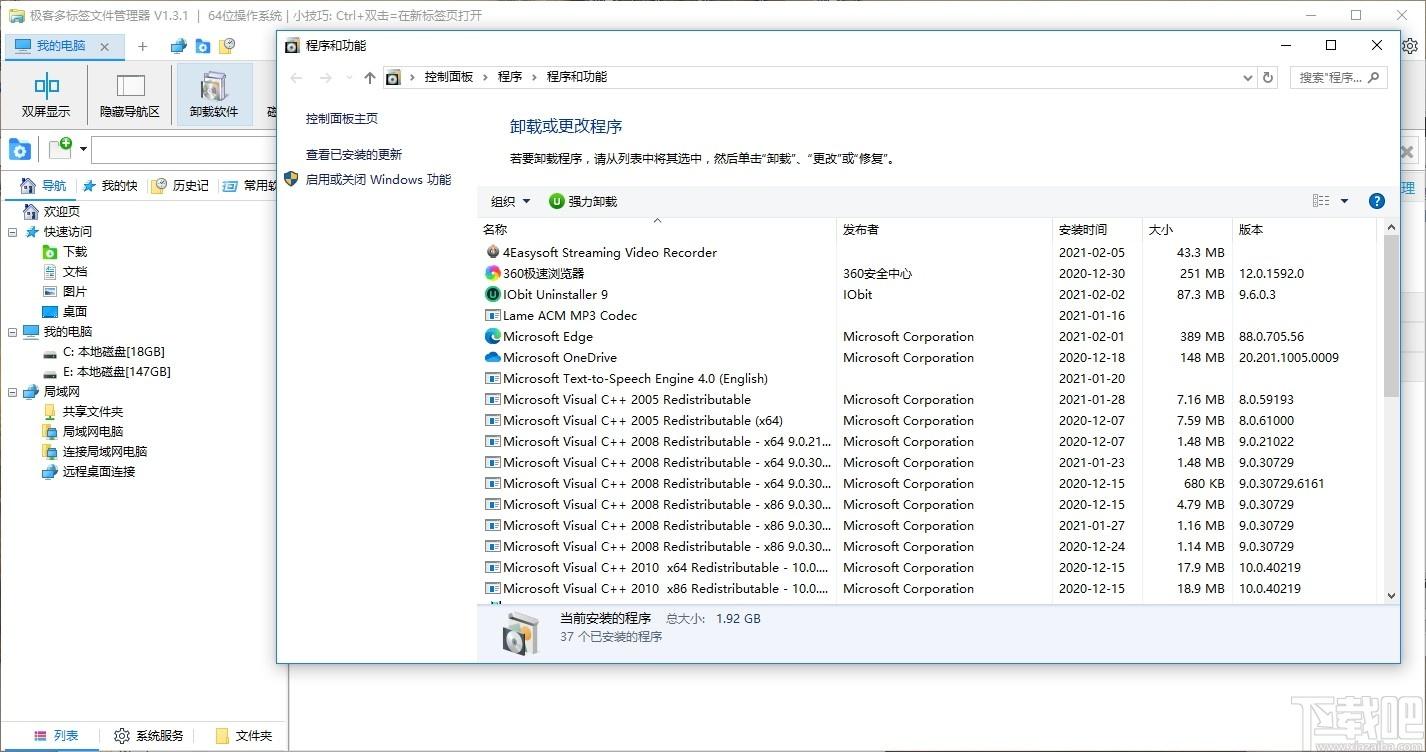Viewport: 1426px width, 752px height.
Task: Click the 搜索"程序和功能" search box
Action: [1339, 77]
